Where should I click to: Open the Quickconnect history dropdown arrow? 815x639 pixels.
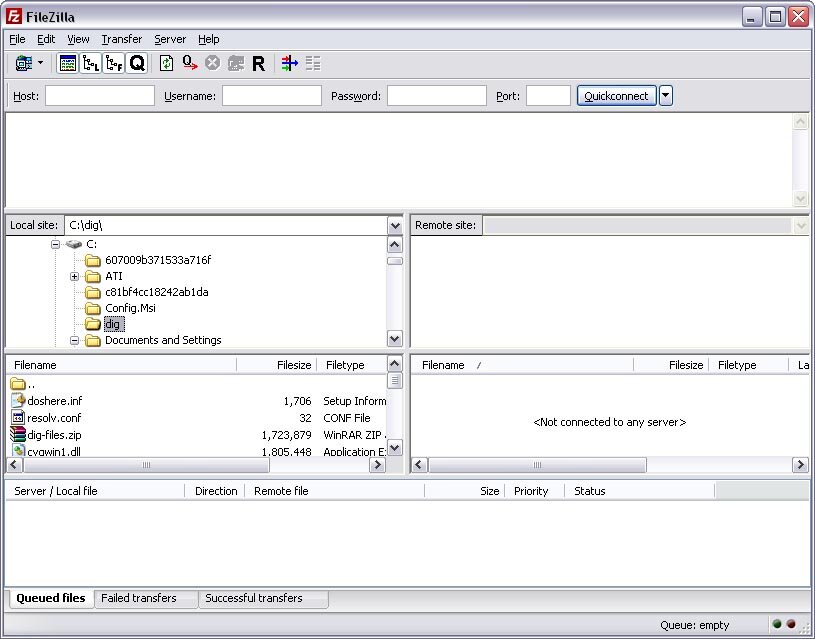point(666,96)
